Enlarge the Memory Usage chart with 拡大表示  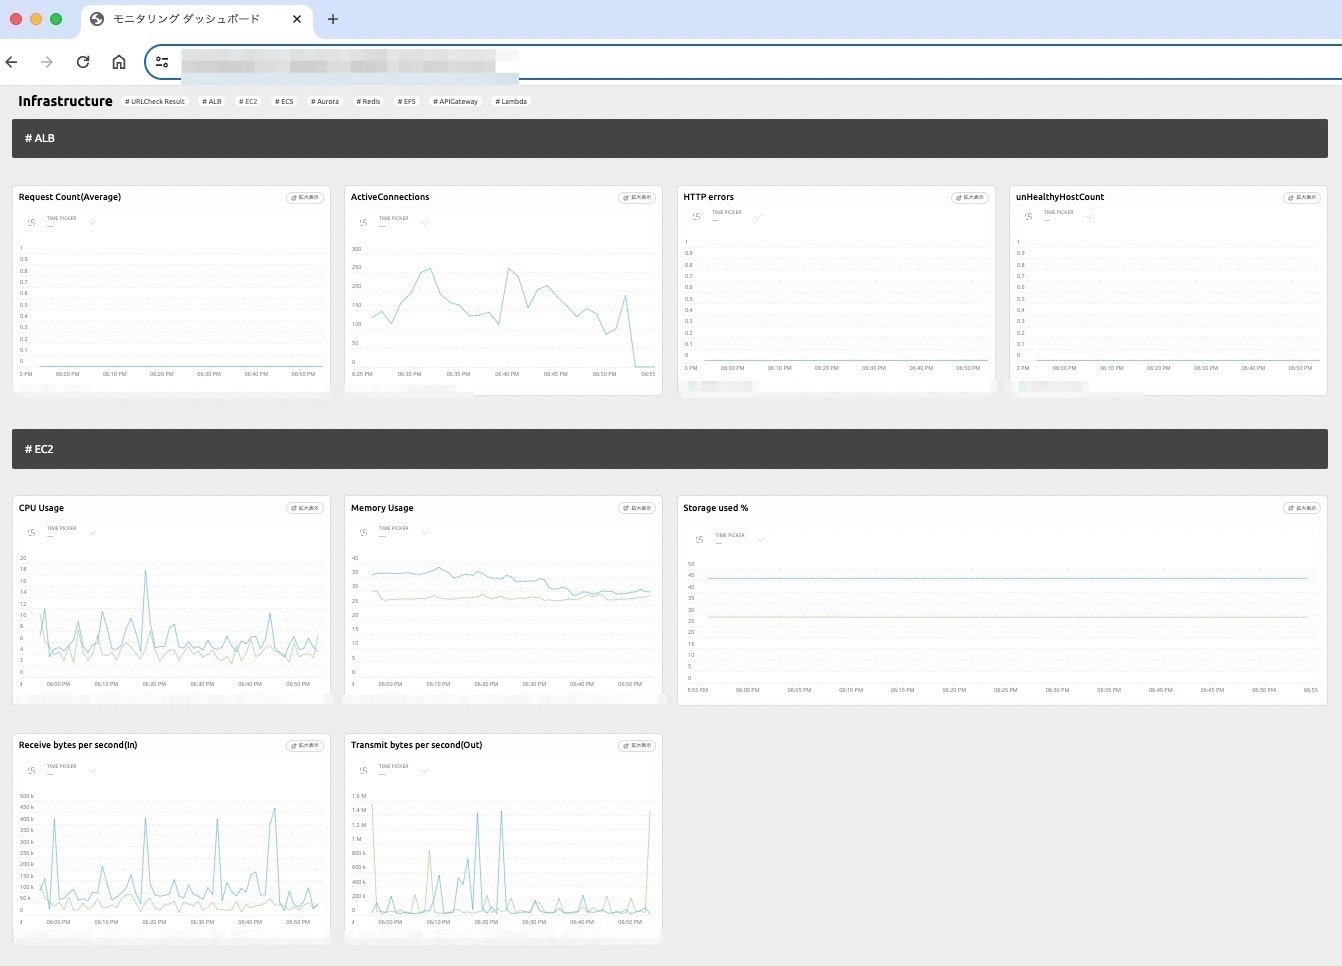637,508
